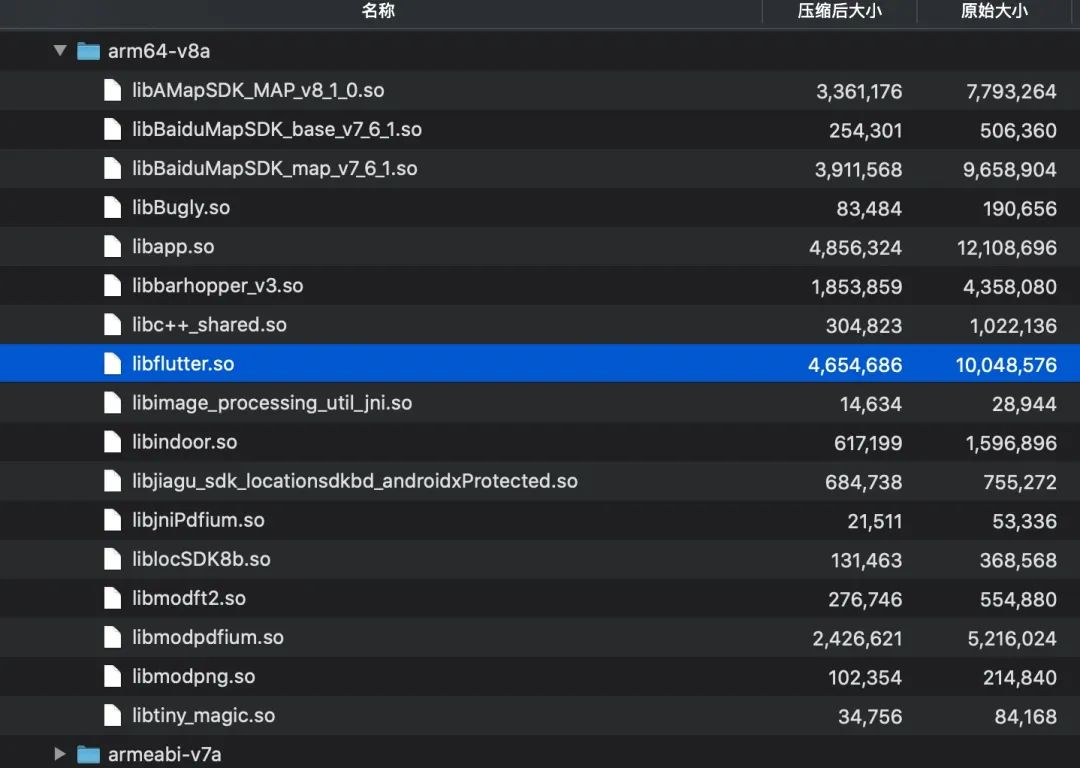Screen dimensions: 1080x768
Task: Select file name libBaiduMapSDK_base_v7_6_1.so
Action: (277, 129)
